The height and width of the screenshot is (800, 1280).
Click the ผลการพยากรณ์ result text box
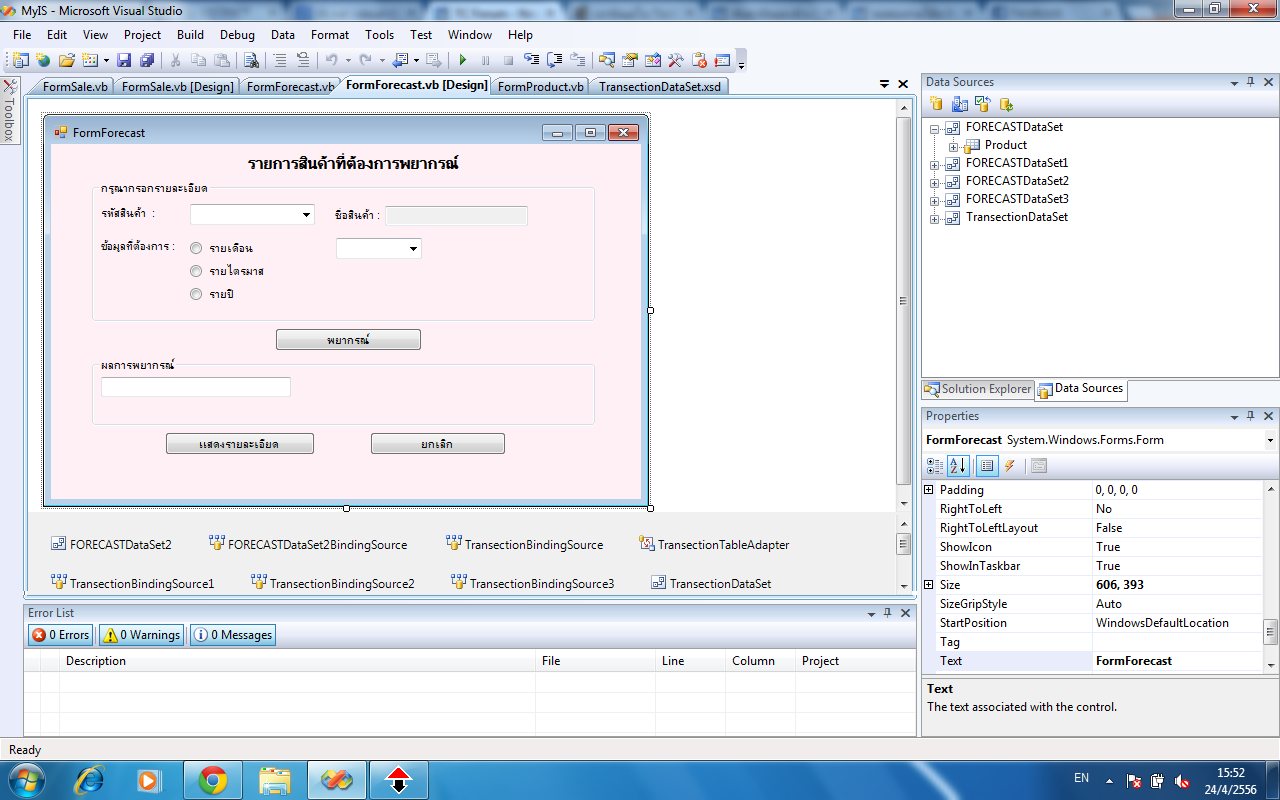[x=196, y=387]
